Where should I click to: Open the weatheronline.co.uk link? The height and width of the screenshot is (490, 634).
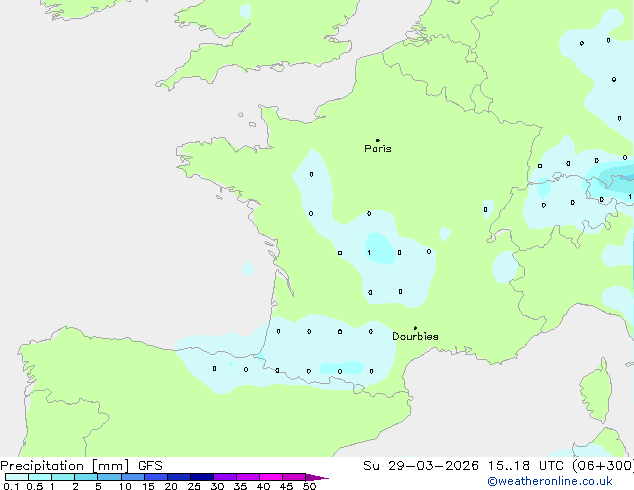tap(550, 481)
